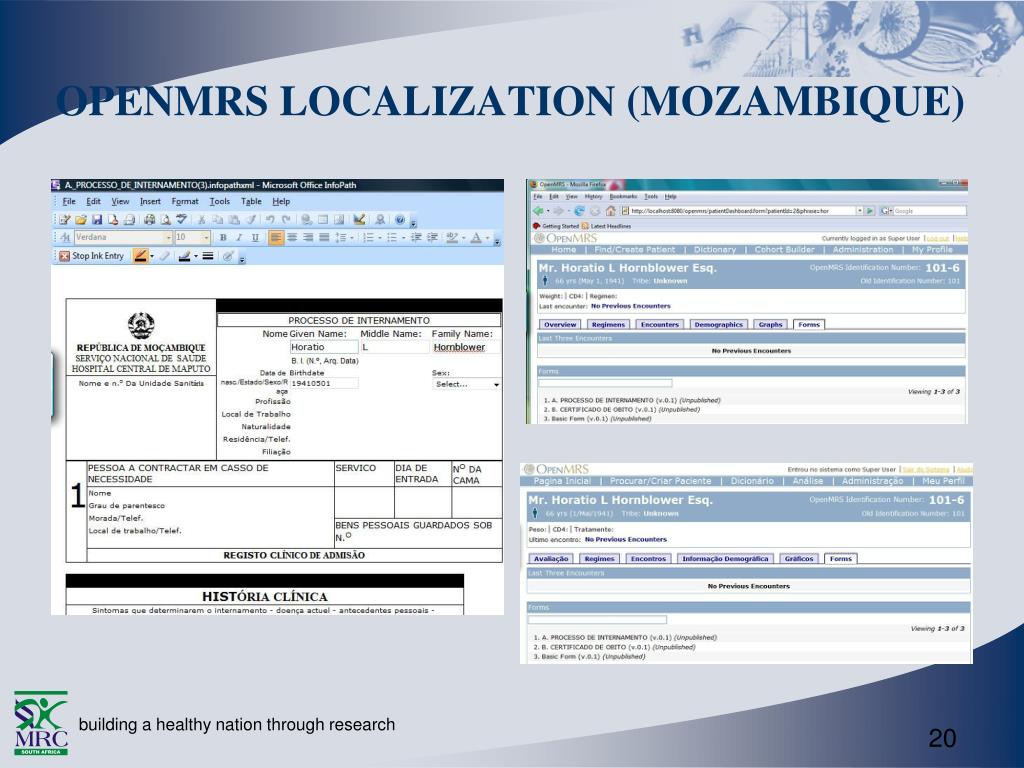The height and width of the screenshot is (768, 1024).
Task: Toggle the ink pen tool
Action: pyautogui.click(x=139, y=256)
